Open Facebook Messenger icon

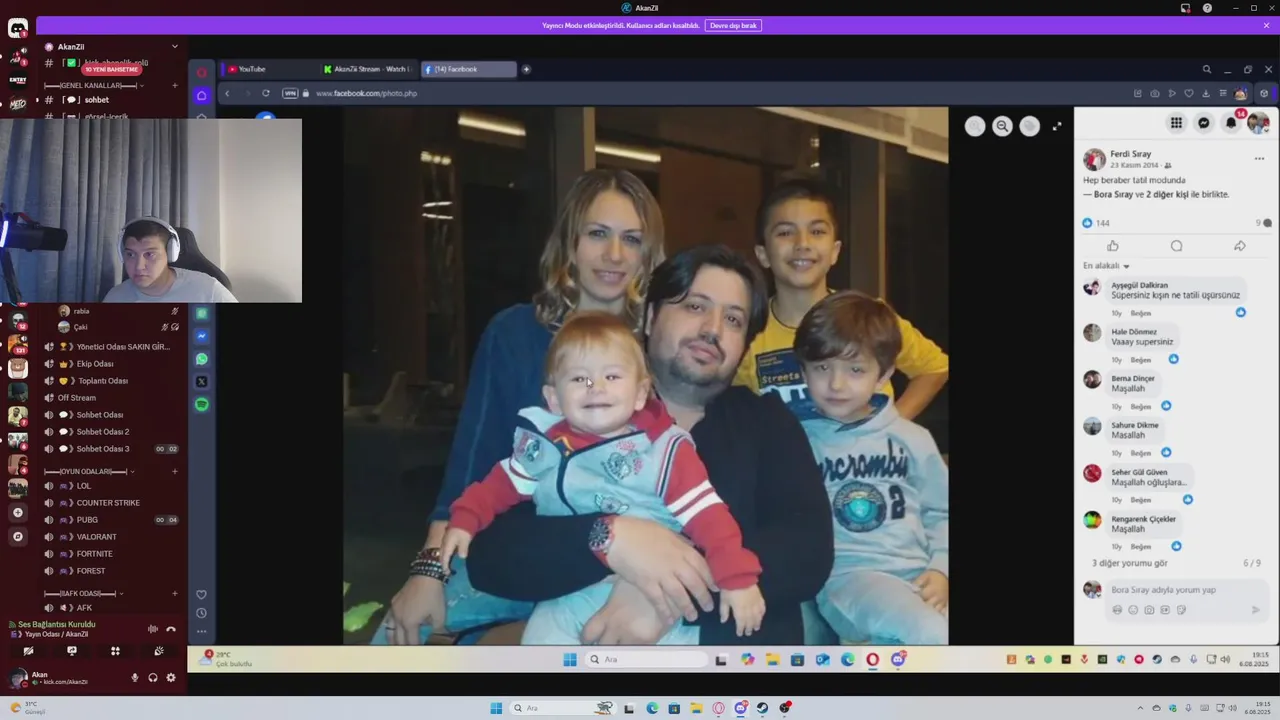1204,123
